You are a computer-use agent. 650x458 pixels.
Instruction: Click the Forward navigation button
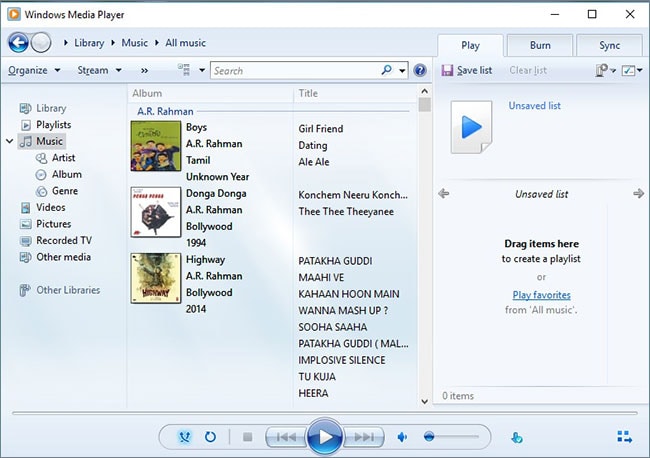pyautogui.click(x=41, y=42)
